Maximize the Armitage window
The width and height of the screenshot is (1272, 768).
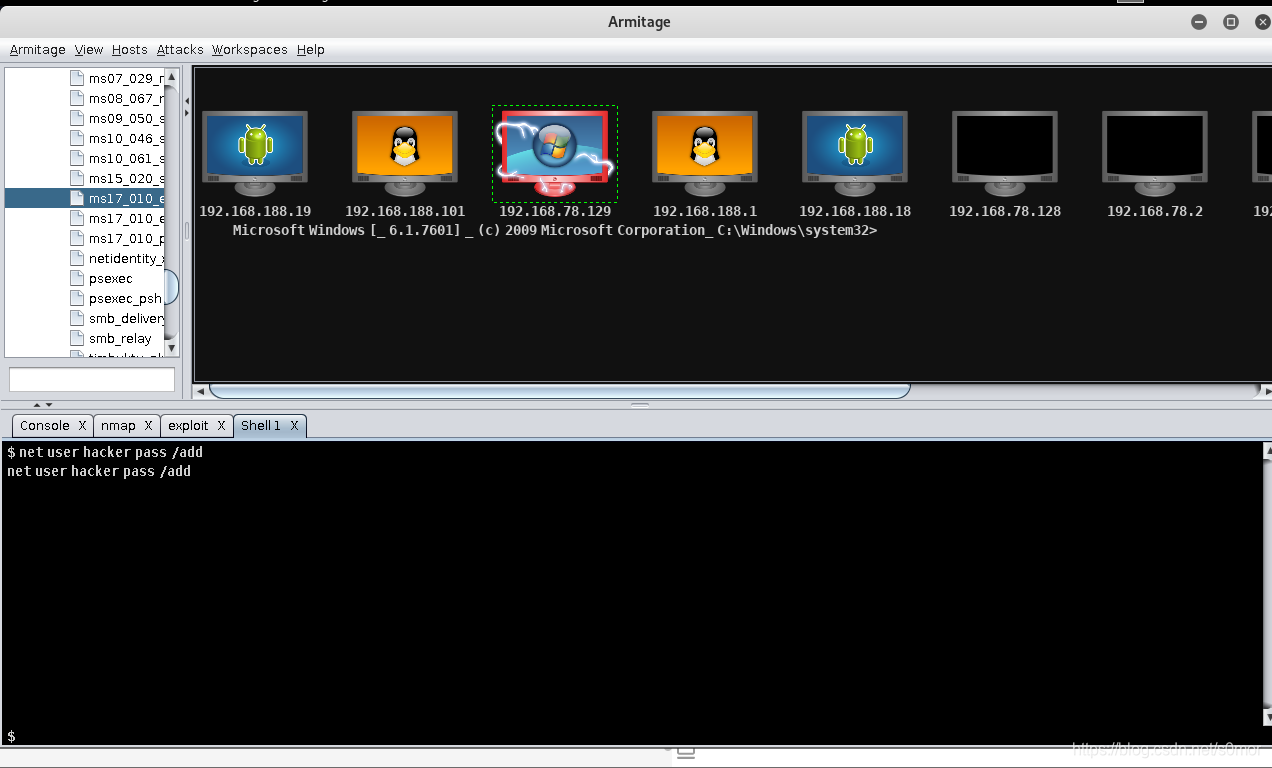[1231, 22]
